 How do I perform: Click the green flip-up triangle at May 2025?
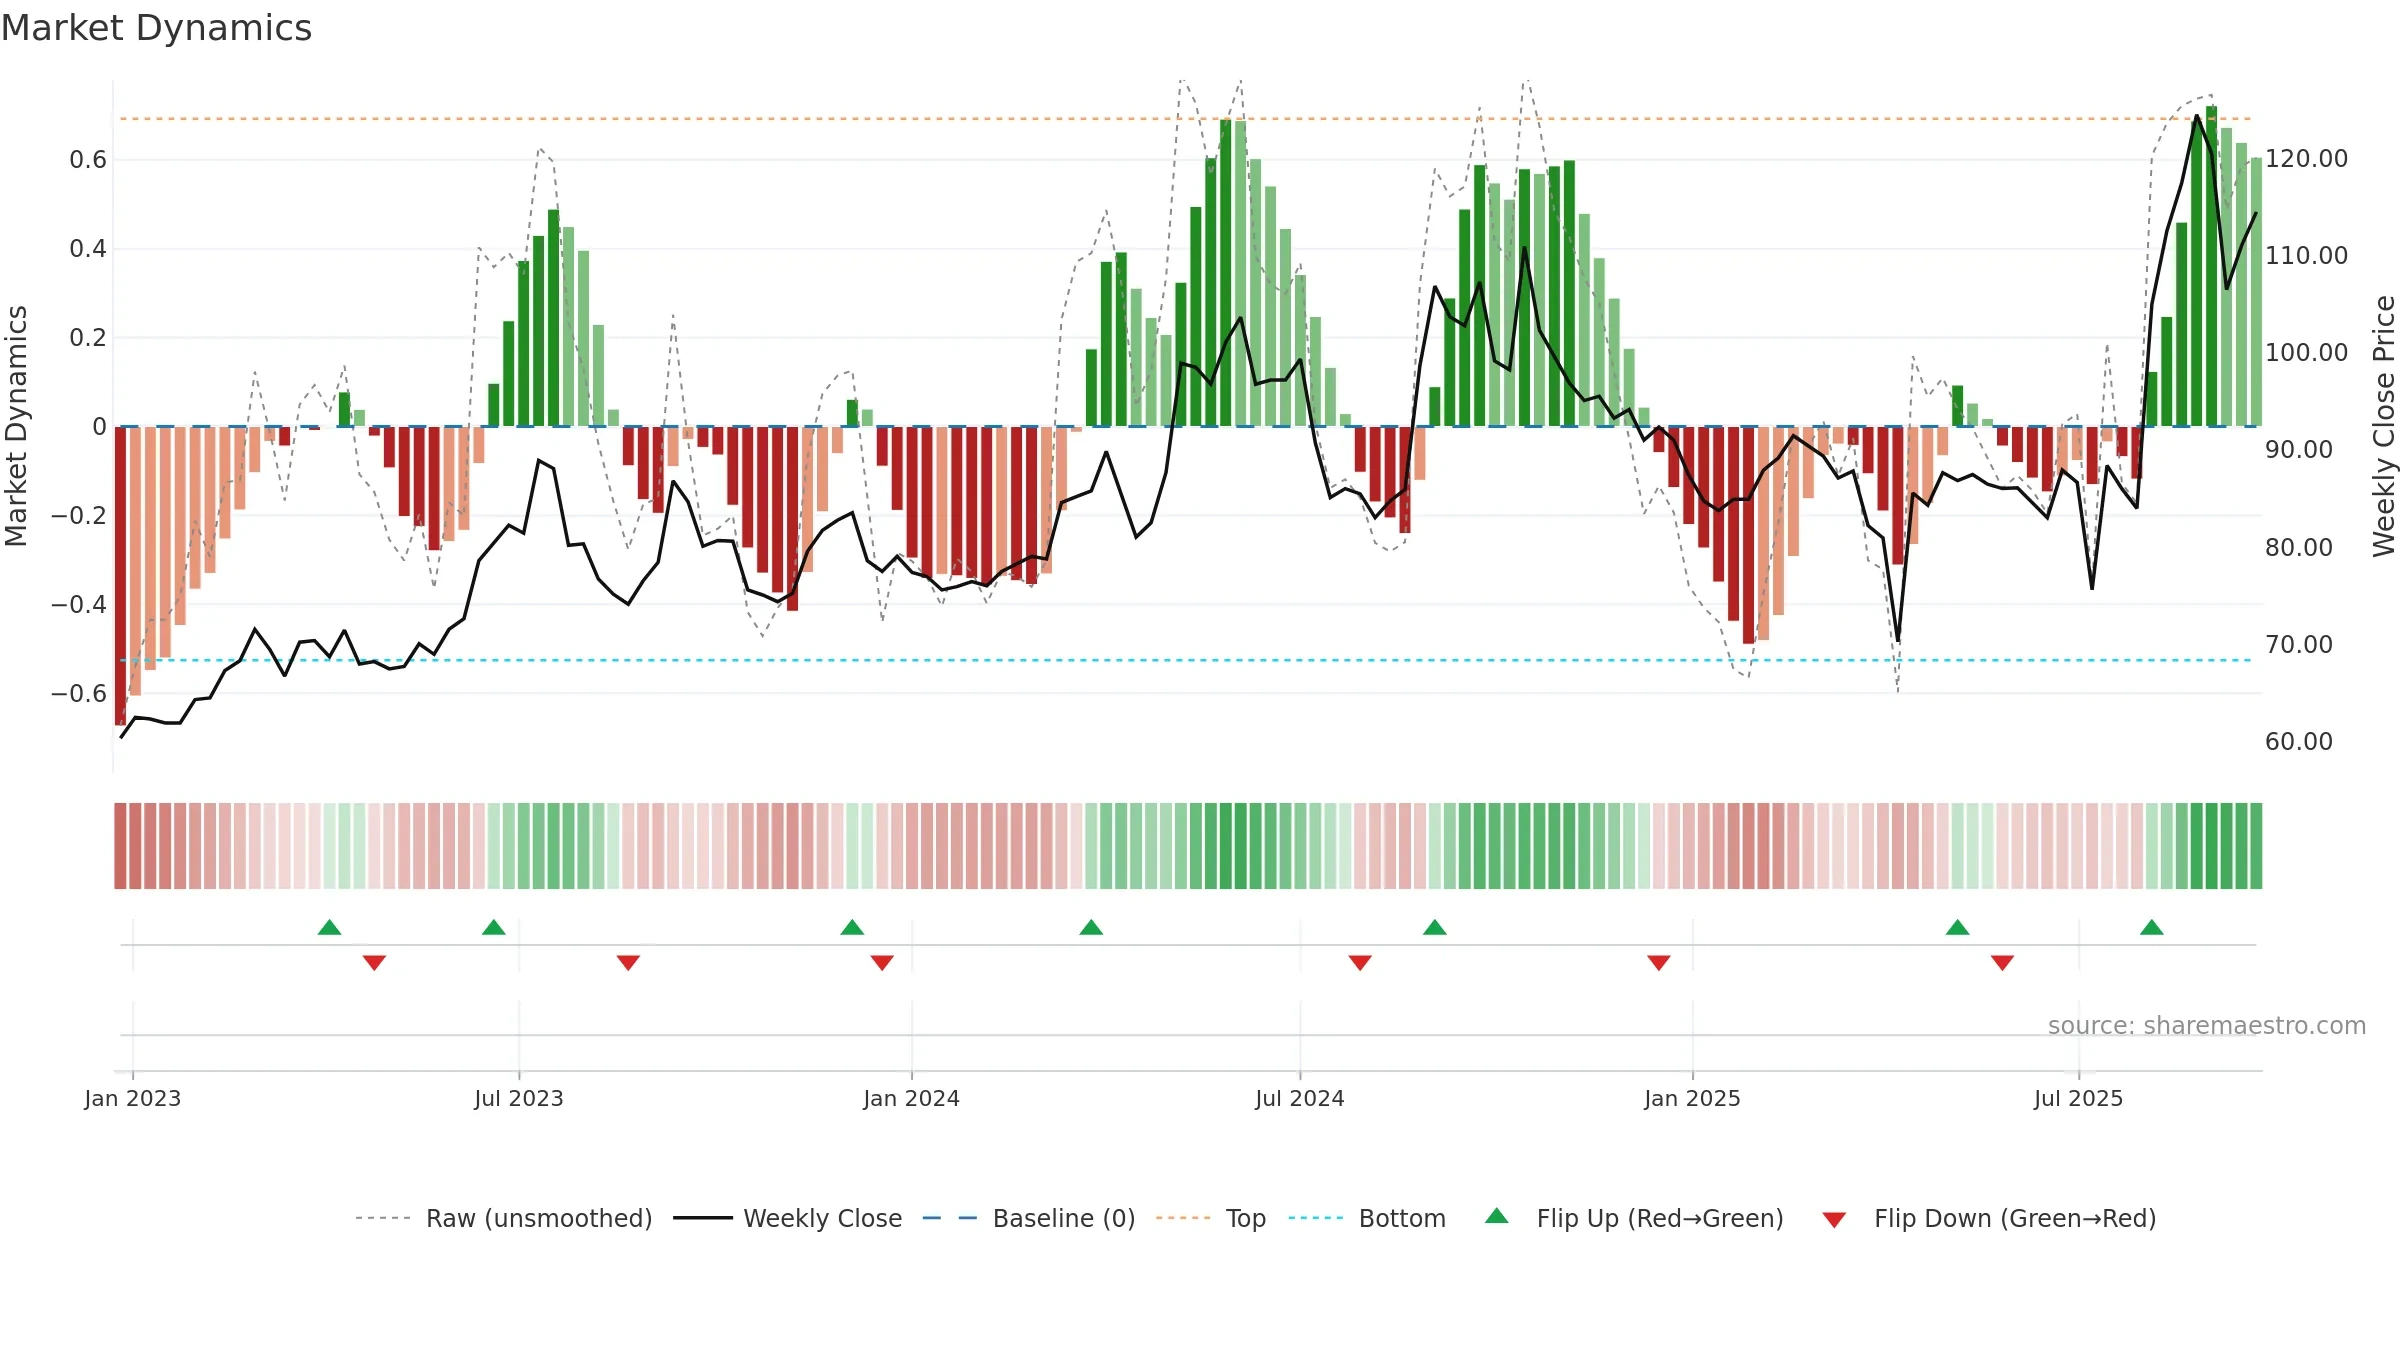tap(1958, 927)
